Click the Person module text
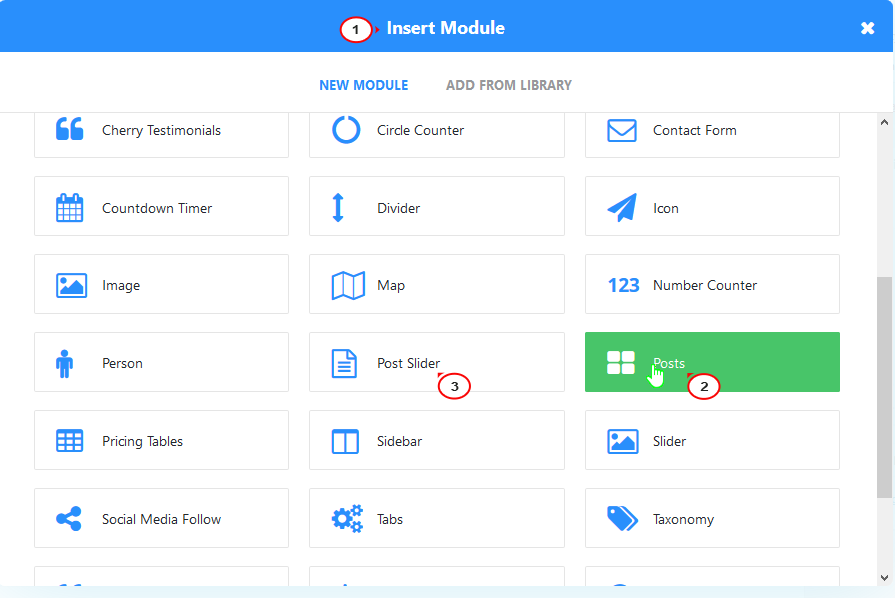The image size is (895, 598). coord(122,363)
